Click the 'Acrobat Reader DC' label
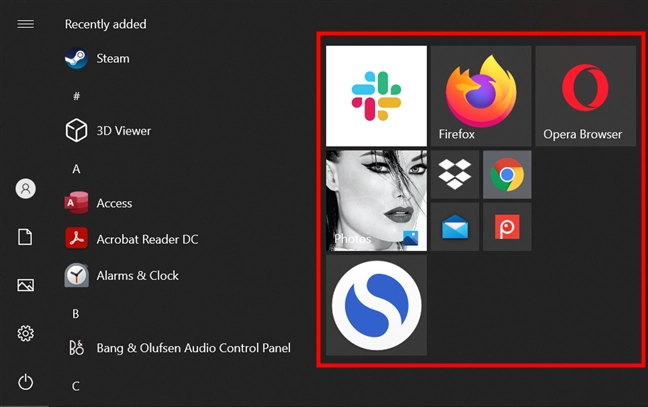The width and height of the screenshot is (648, 407). tap(147, 239)
